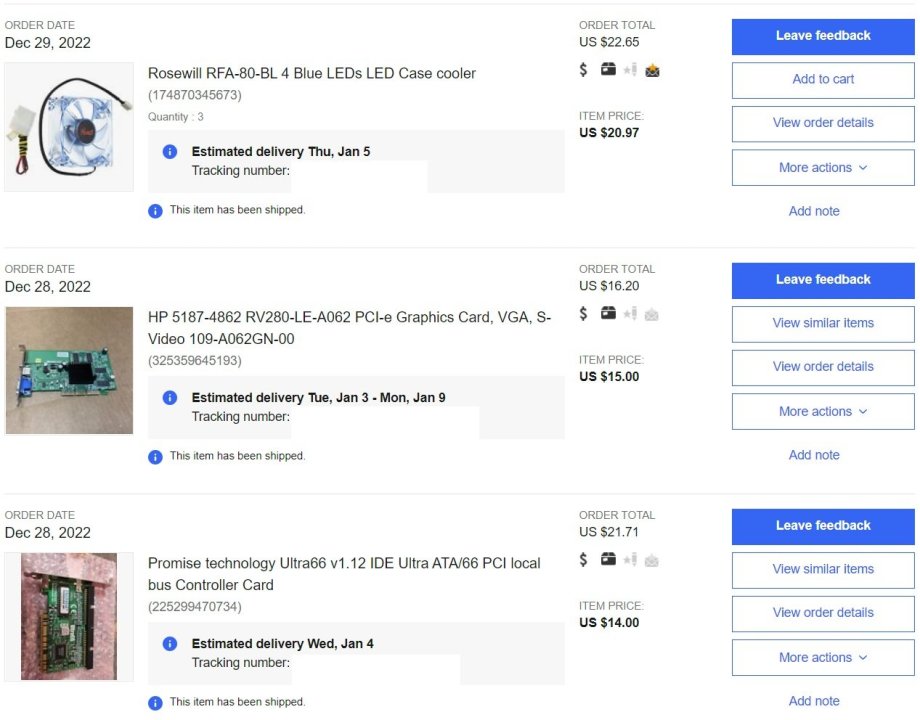
Task: View order details for the HP graphics card
Action: pyautogui.click(x=823, y=367)
